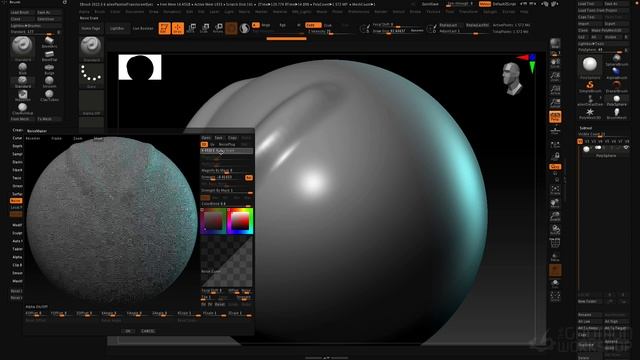Viewport: 640px width, 360px height.
Task: Select the BrendaArc brush thumbnail
Action: click(x=49, y=42)
